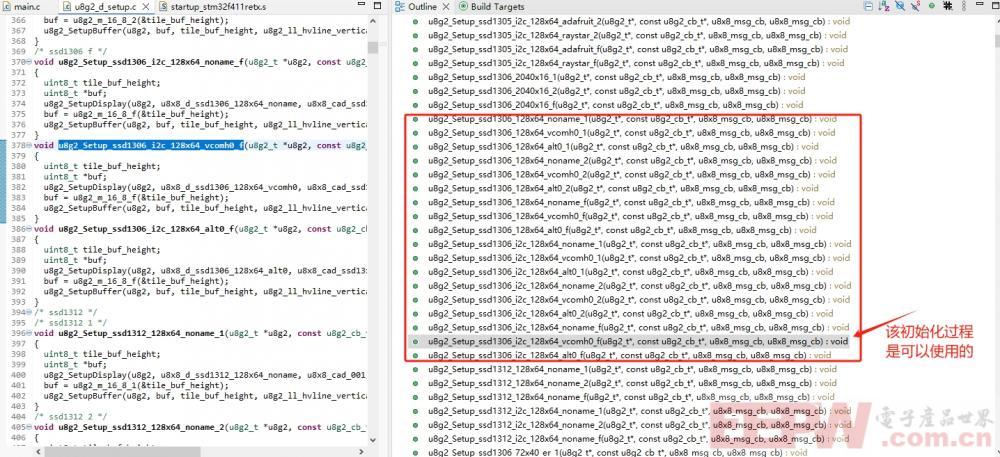The height and width of the screenshot is (457, 1000).
Task: Click icon of u8g2_Setup_ssd1305_i2c_128x64_raystar_2 outline item
Action: [415, 35]
